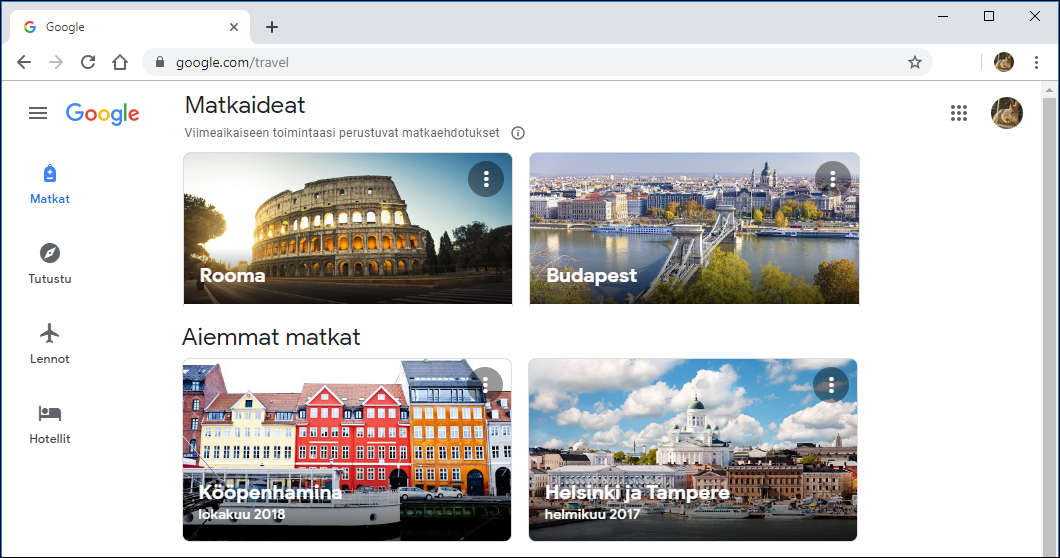The height and width of the screenshot is (558, 1060).
Task: Close the Google tab
Action: 234,27
